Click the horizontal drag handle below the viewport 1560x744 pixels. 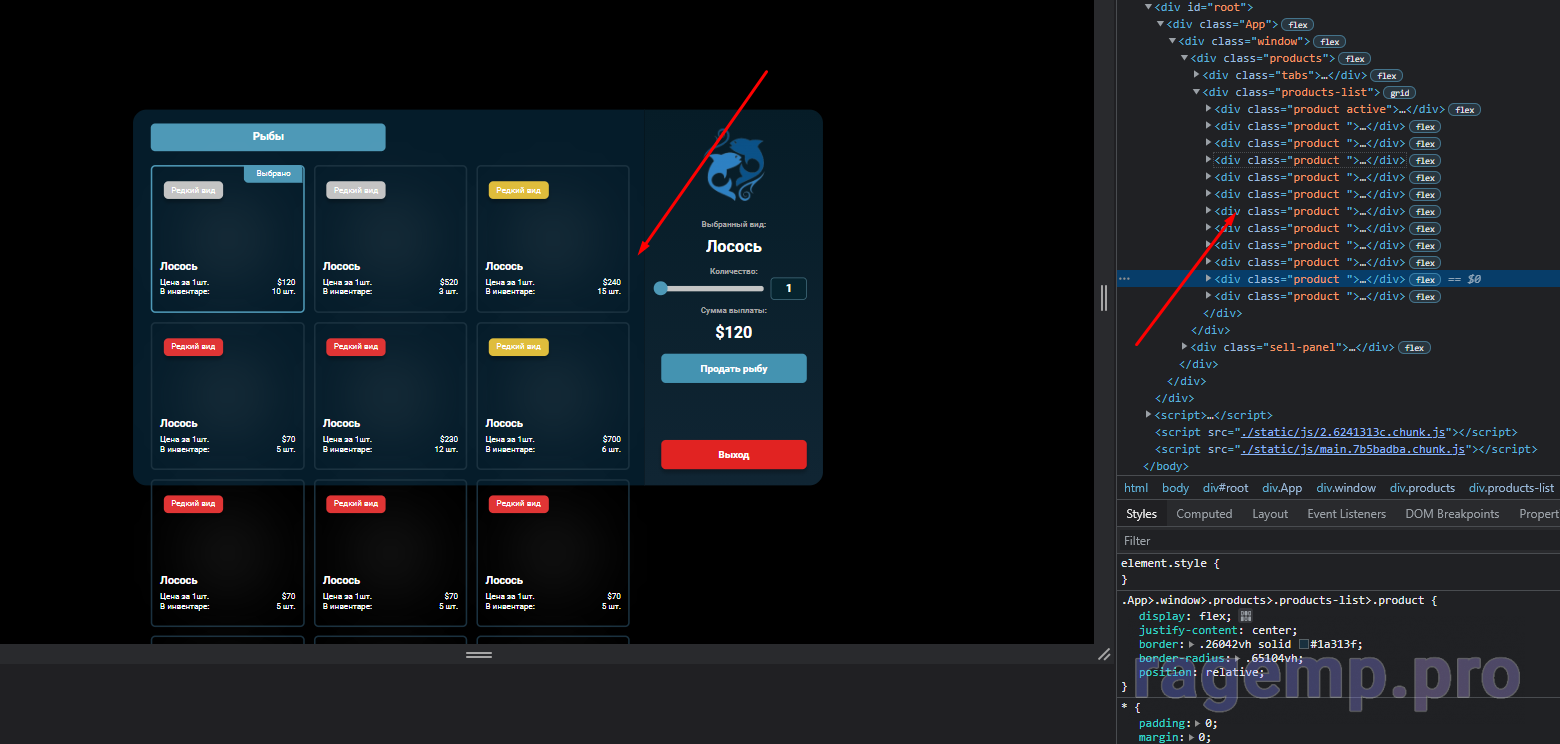click(x=479, y=654)
